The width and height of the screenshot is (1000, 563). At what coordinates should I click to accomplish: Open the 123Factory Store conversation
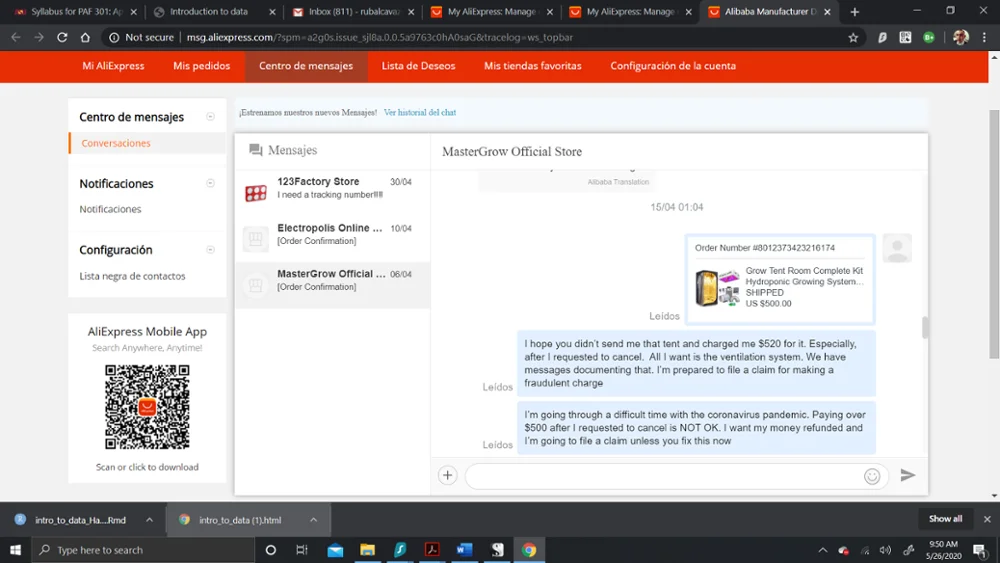coord(332,193)
